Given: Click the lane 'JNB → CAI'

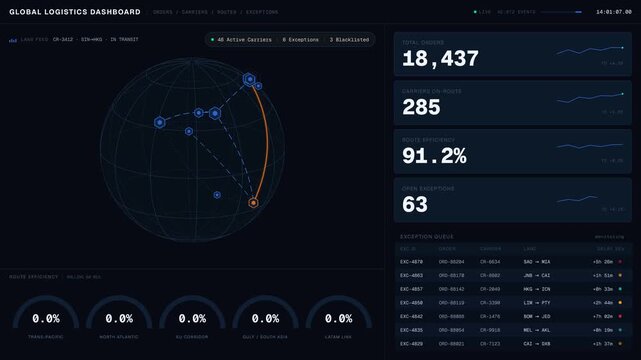Looking at the screenshot, I should 537,275.
